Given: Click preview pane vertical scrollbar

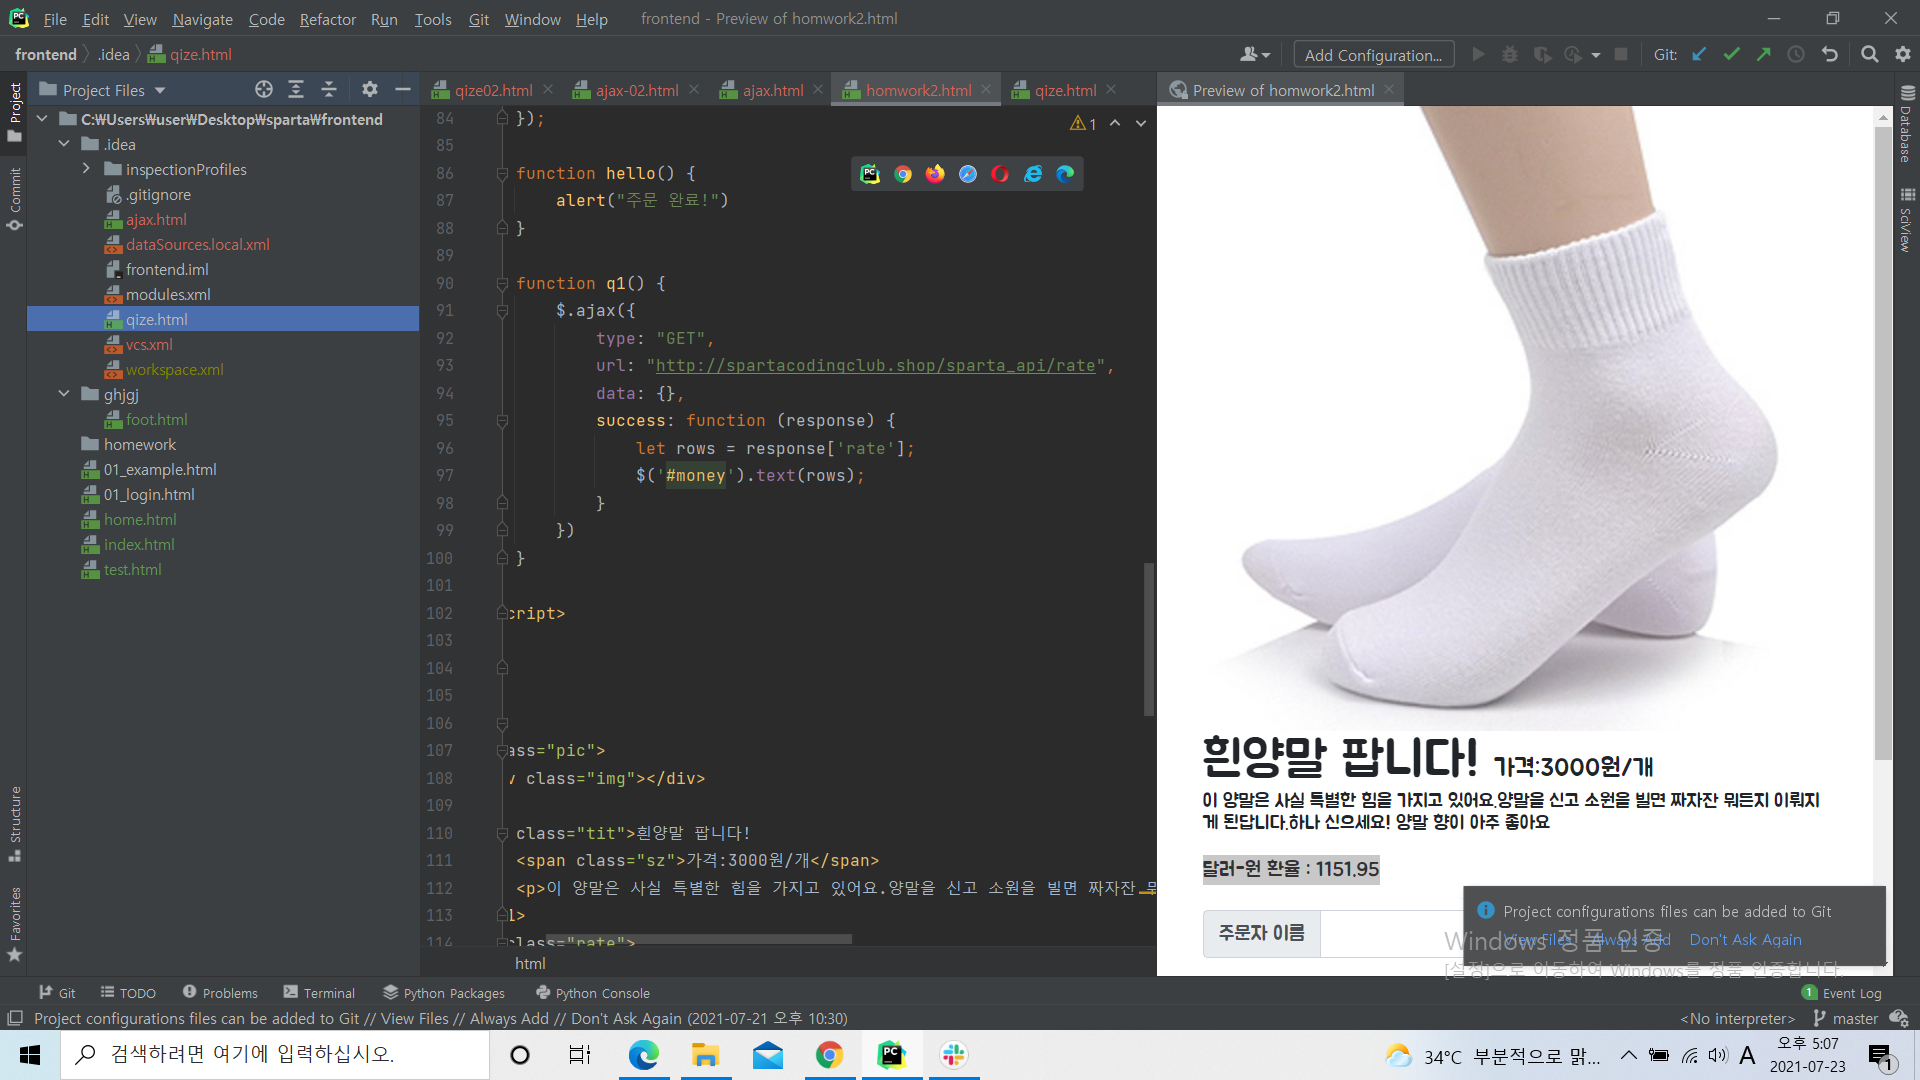Looking at the screenshot, I should [x=1883, y=440].
